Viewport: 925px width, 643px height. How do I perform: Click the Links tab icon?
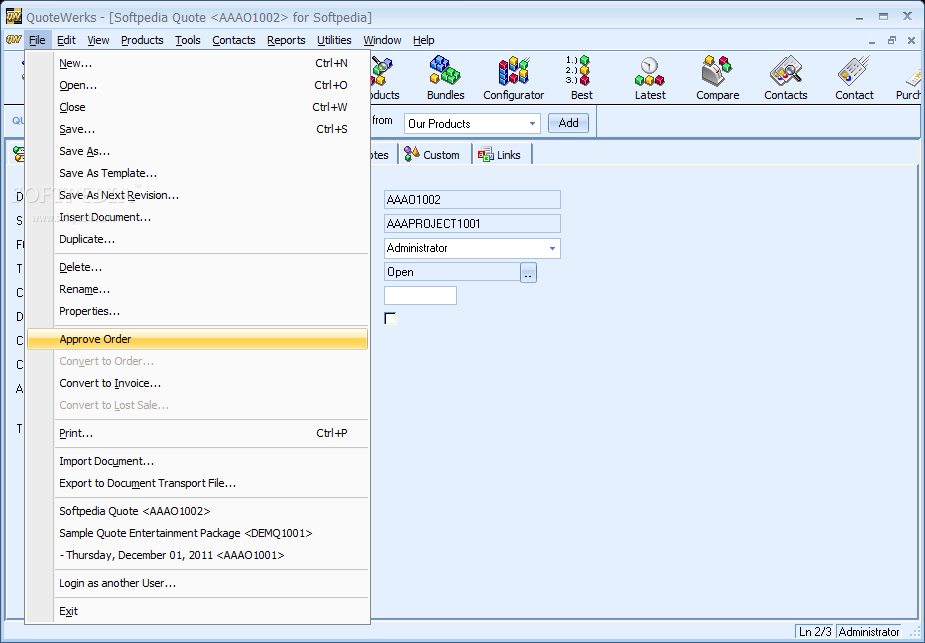486,155
